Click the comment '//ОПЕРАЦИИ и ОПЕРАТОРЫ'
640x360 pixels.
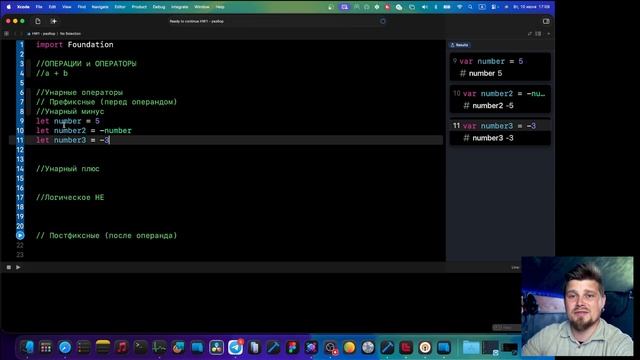86,64
